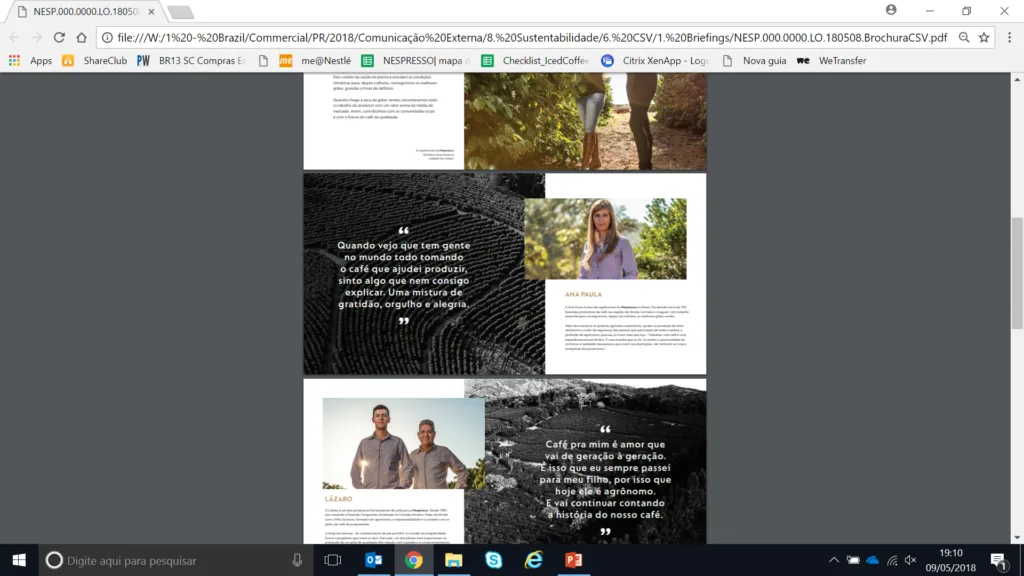
Task: Toggle the muted volume speaker icon
Action: (911, 560)
